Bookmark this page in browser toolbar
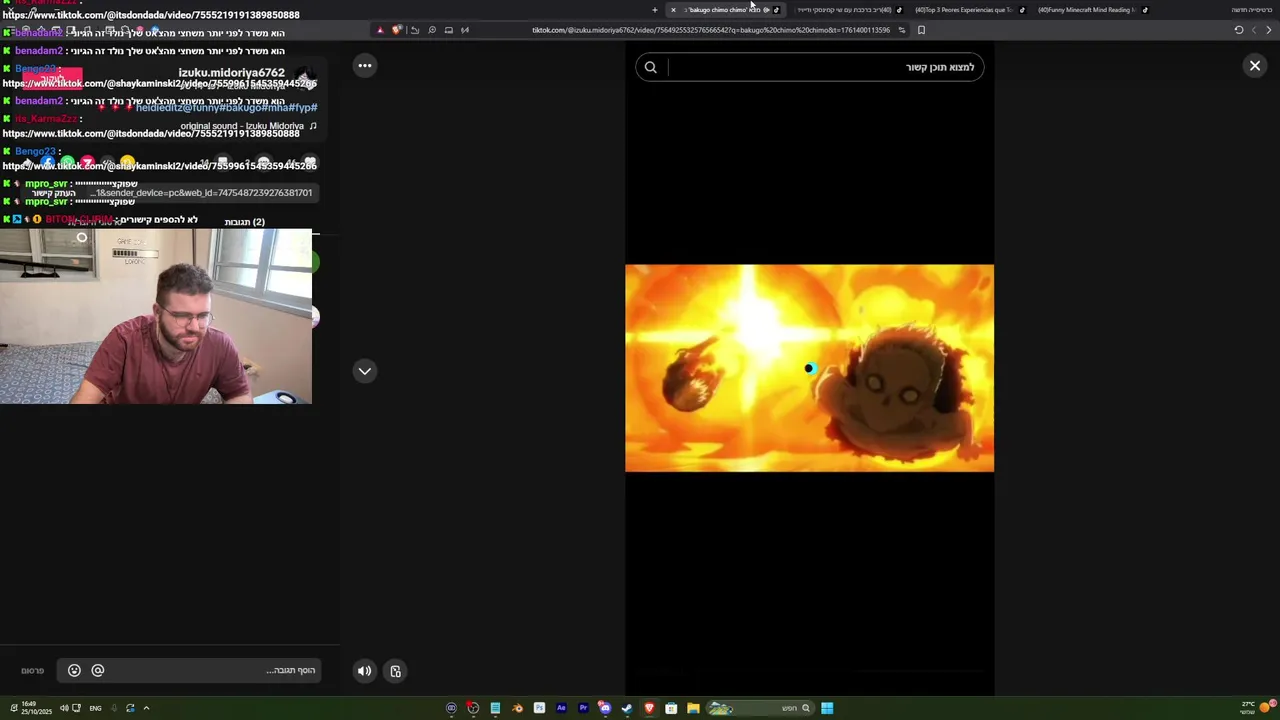This screenshot has height=720, width=1280. coord(921,30)
